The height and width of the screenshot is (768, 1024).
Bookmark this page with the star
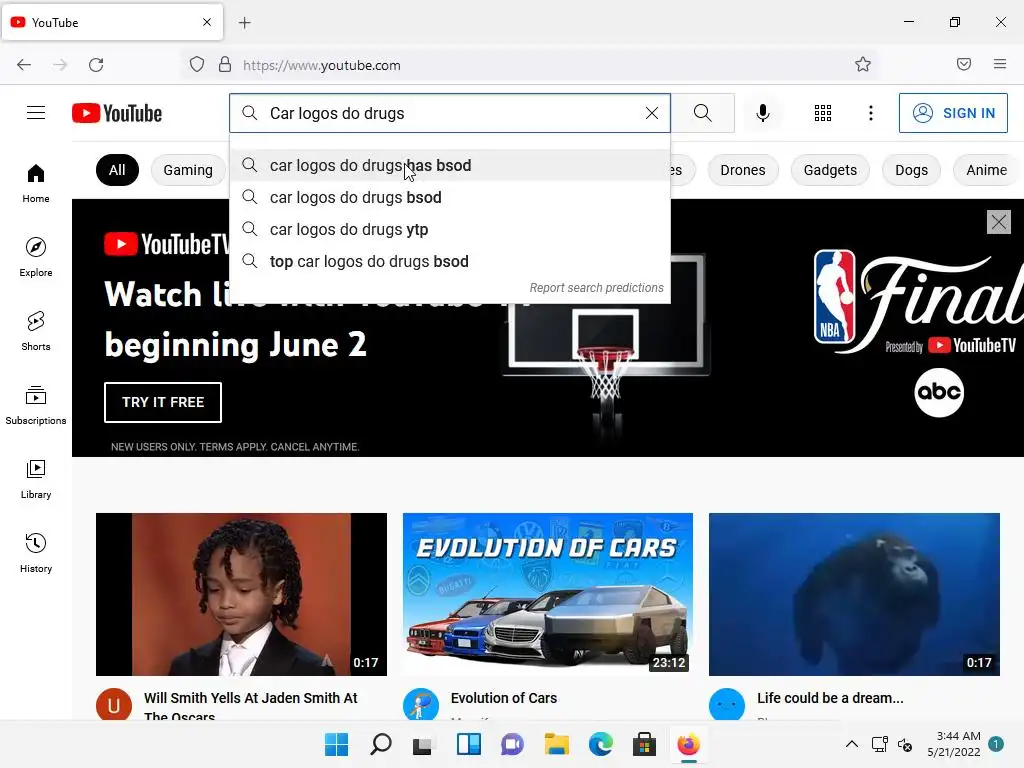pyautogui.click(x=863, y=64)
